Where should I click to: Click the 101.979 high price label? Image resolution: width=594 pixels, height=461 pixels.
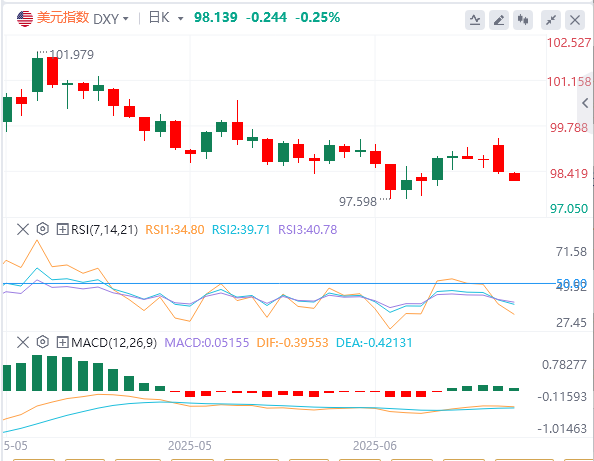click(72, 55)
